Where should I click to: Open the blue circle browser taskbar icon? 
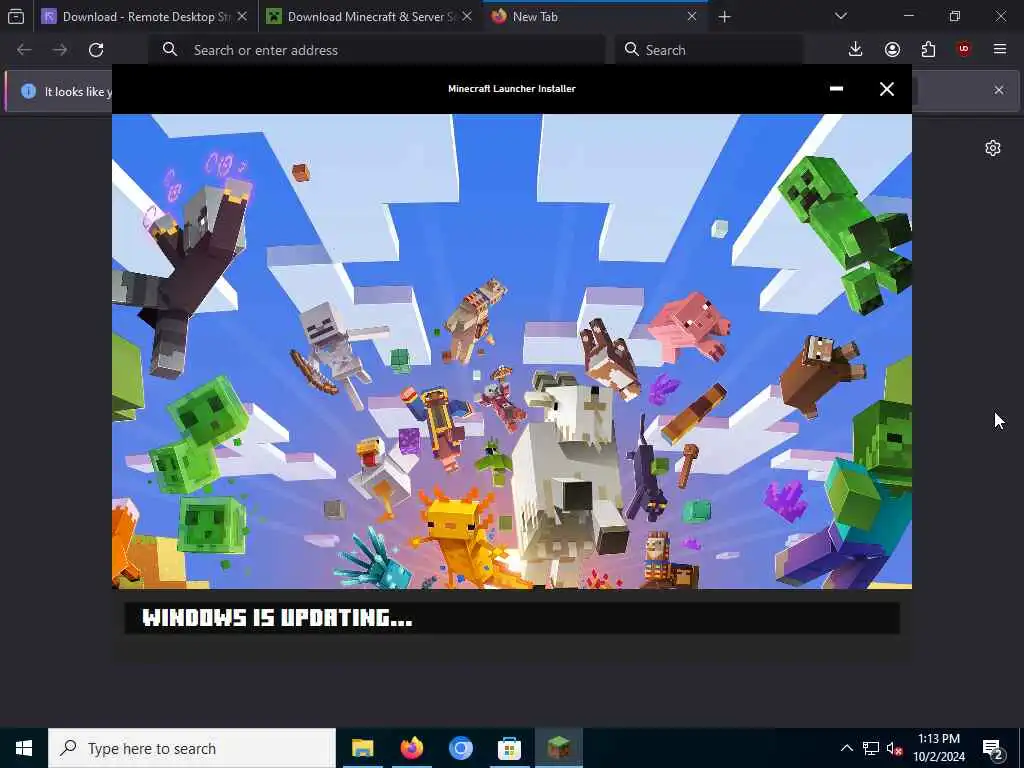click(460, 748)
